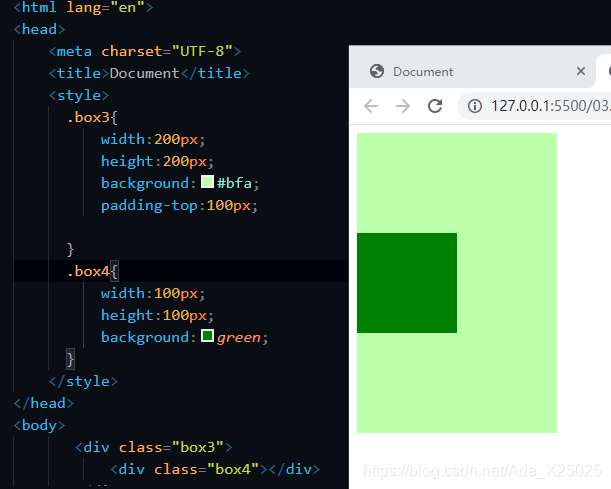
Task: Select the Document browser tab
Action: 473,71
